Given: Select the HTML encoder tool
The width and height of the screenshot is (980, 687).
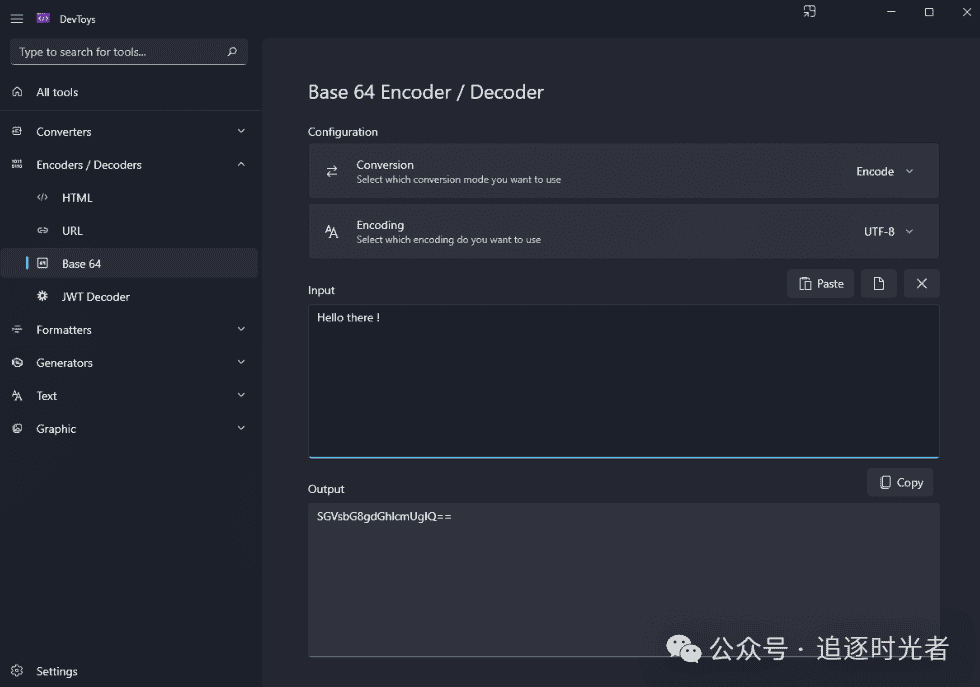Looking at the screenshot, I should point(77,198).
